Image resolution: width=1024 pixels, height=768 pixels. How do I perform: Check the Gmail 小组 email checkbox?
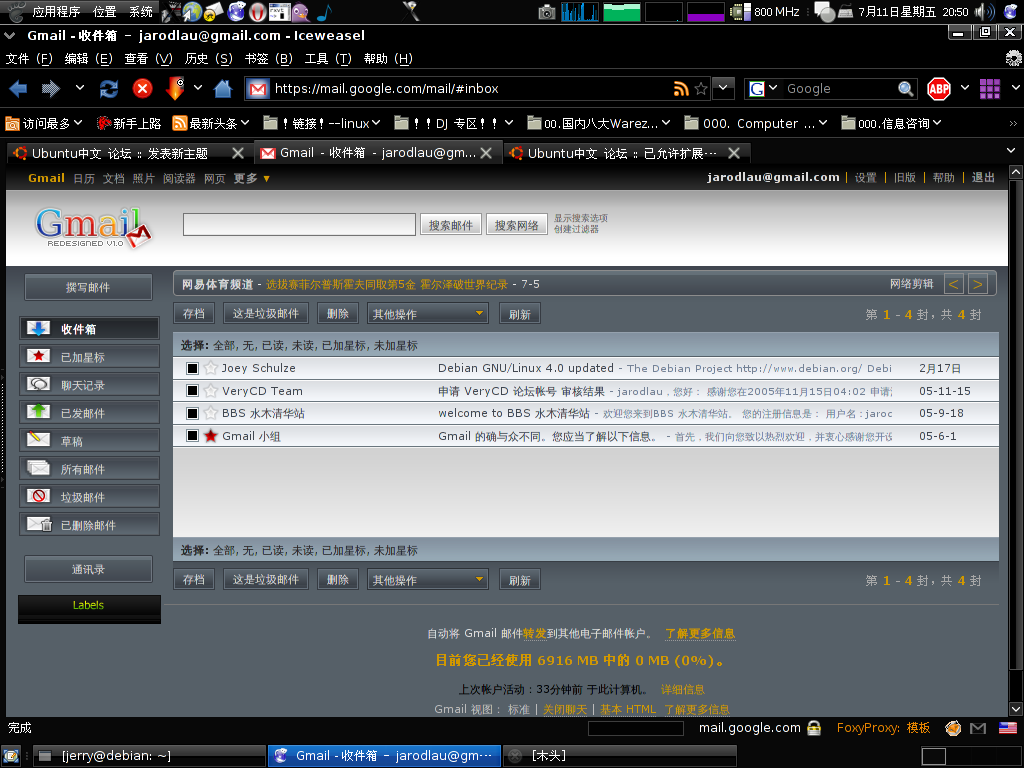pos(192,436)
